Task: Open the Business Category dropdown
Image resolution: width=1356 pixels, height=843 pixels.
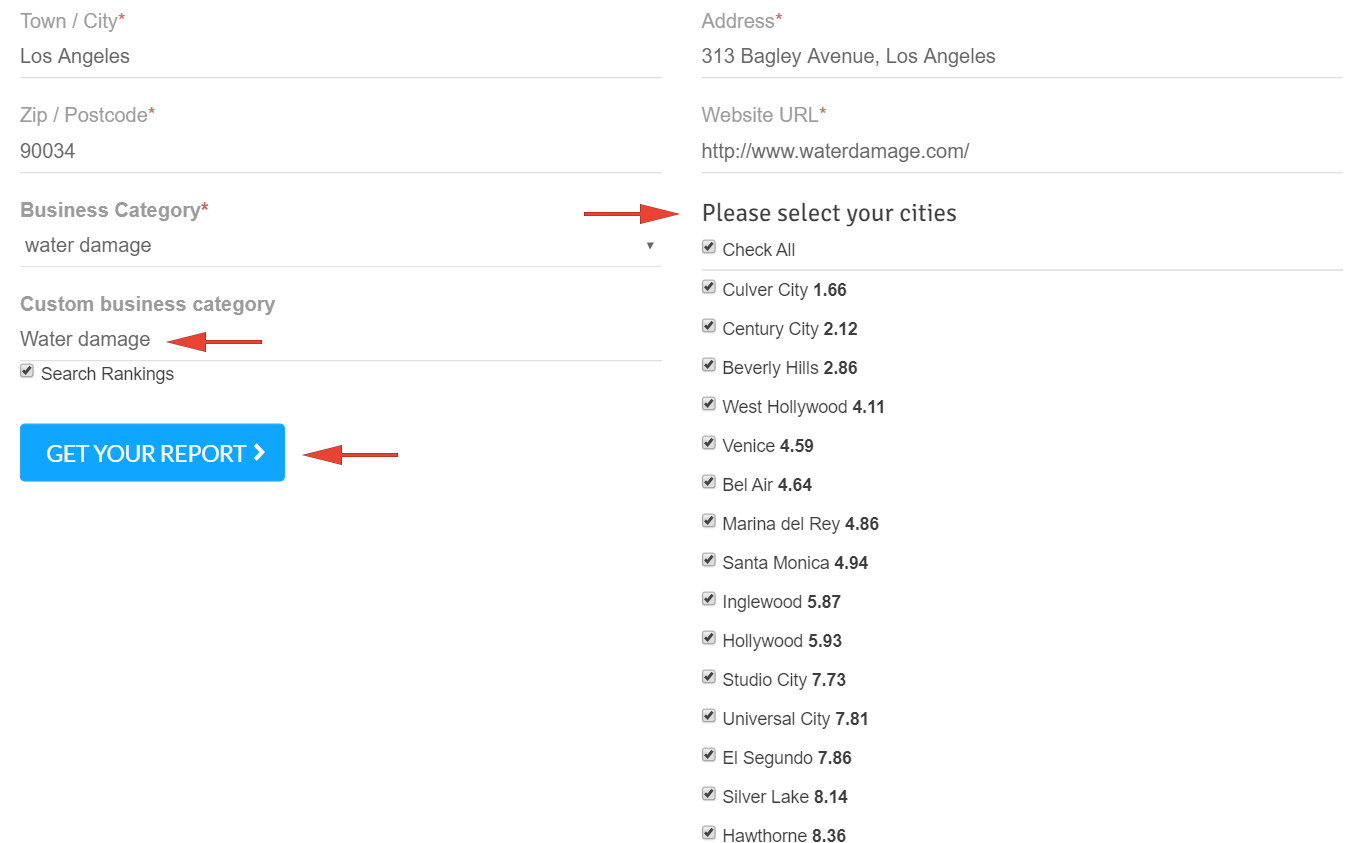Action: coord(340,246)
